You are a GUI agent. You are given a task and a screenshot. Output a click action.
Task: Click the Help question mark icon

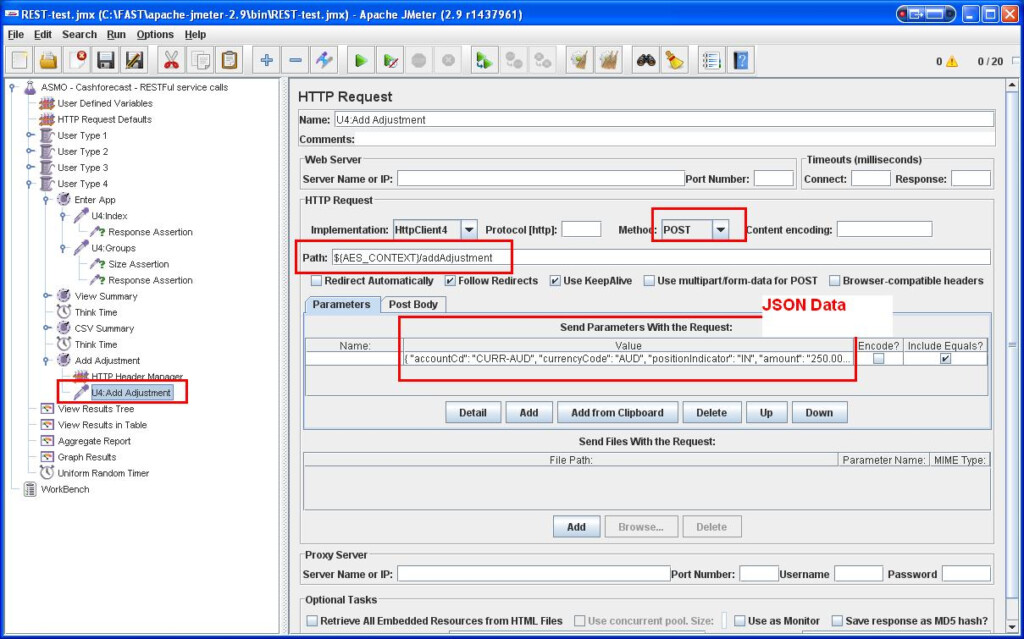(741, 61)
